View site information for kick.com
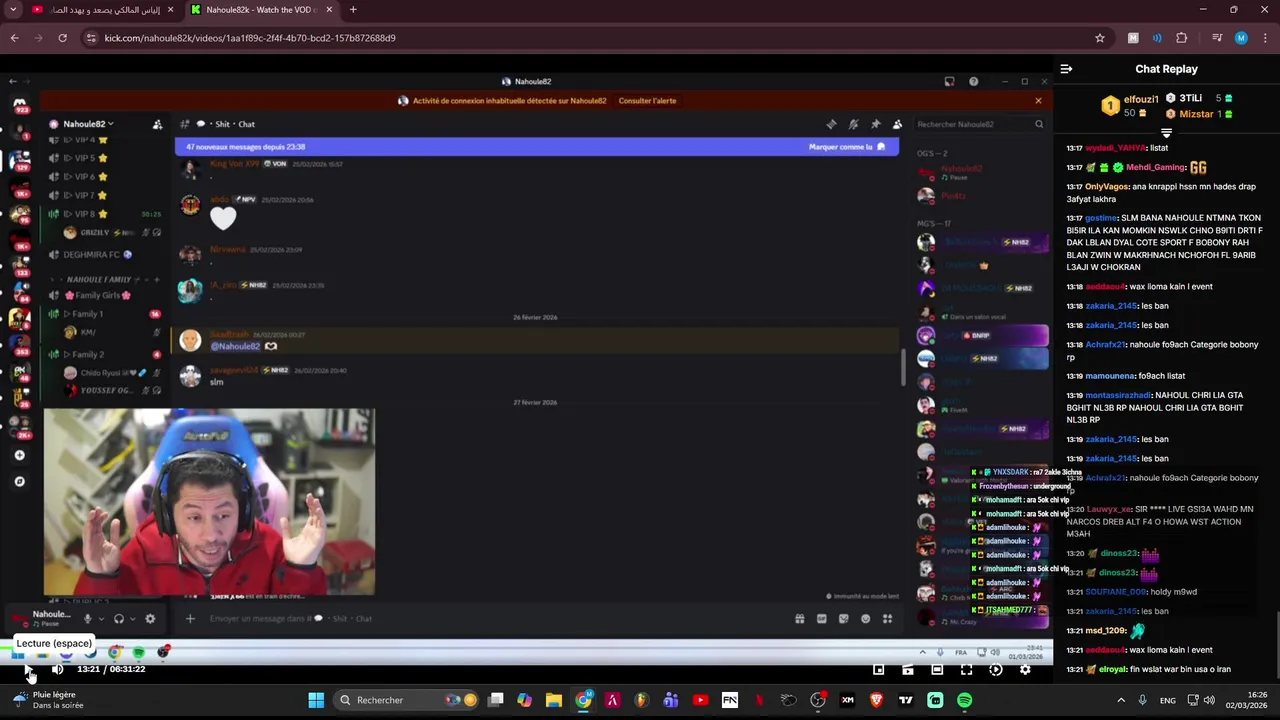 point(91,38)
